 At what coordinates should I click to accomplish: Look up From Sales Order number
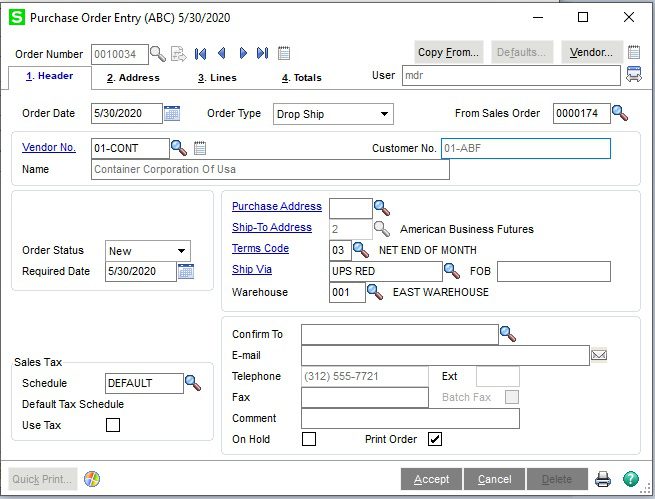click(620, 113)
